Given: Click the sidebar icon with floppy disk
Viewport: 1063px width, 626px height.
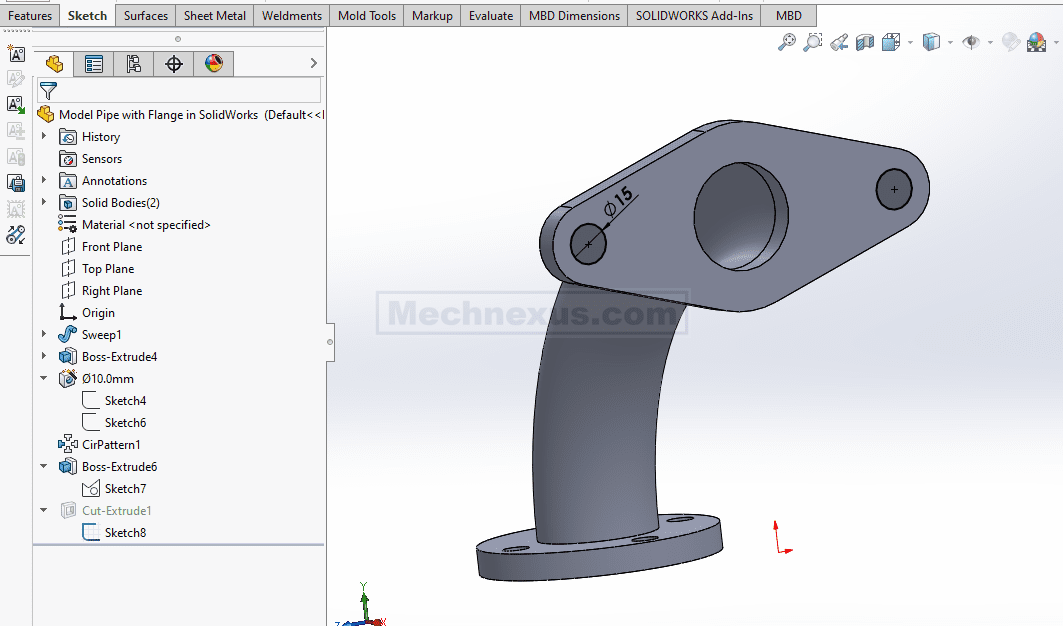Looking at the screenshot, I should pos(16,183).
